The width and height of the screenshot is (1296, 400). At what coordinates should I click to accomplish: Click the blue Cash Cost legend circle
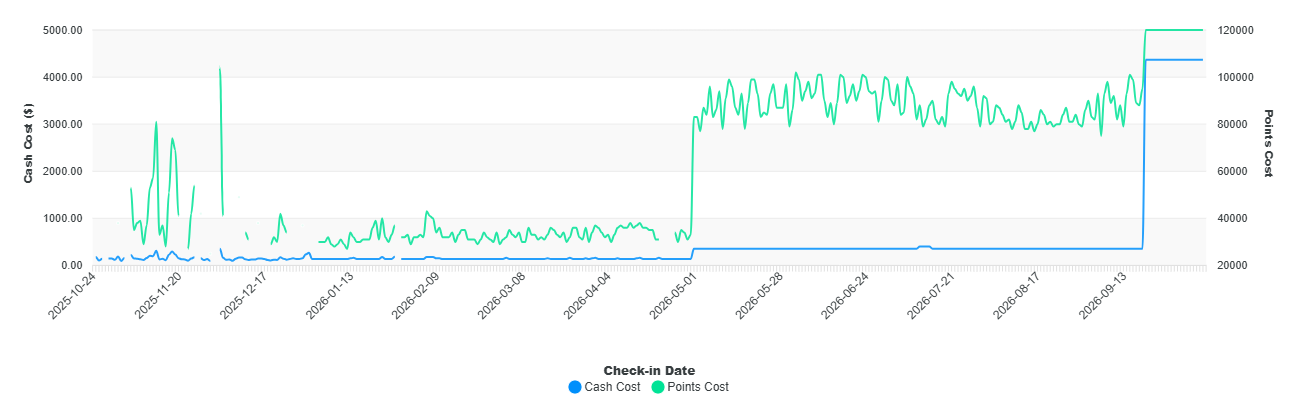(574, 387)
